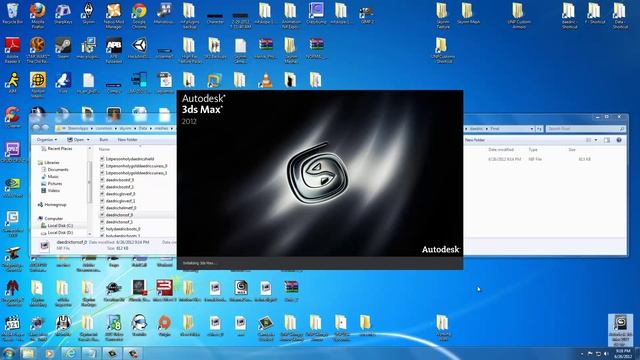Image resolution: width=640 pixels, height=360 pixels.
Task: Select Computer in the navigation pane
Action: tap(51, 219)
